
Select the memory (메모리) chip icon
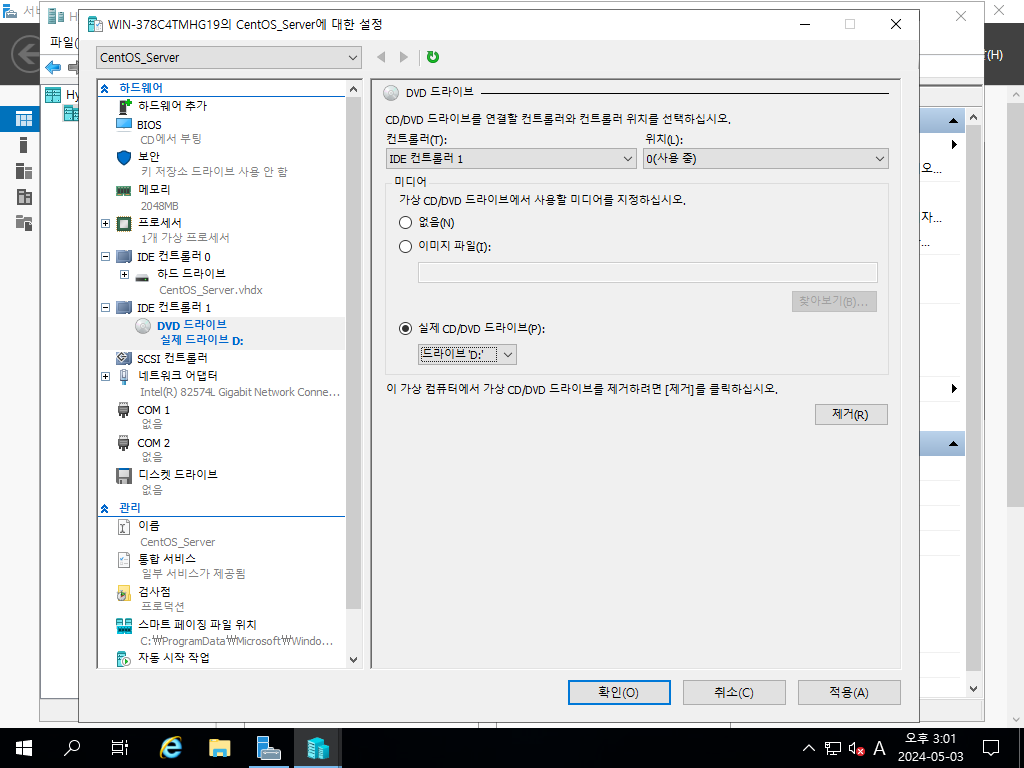pos(123,191)
